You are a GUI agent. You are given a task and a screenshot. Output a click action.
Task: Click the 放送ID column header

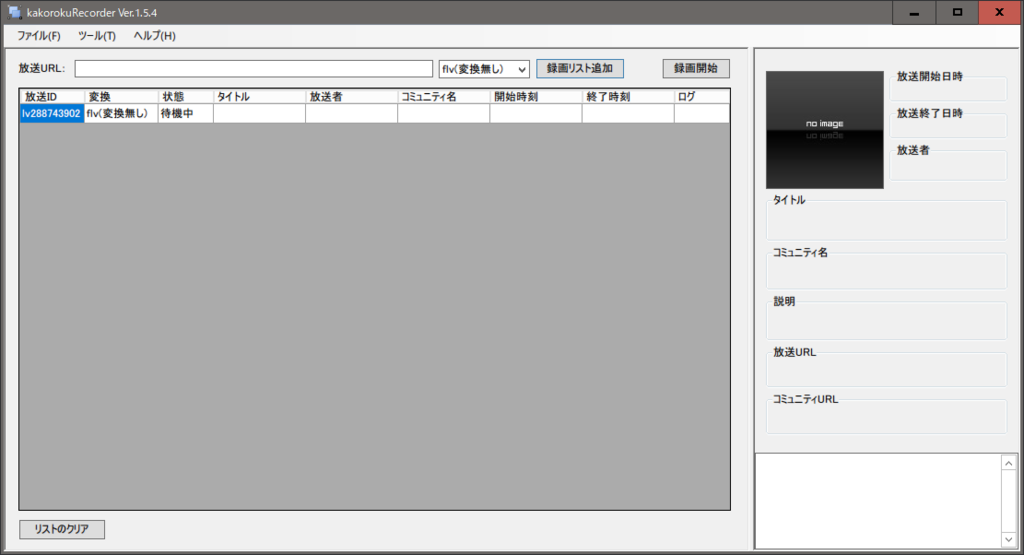click(x=52, y=97)
